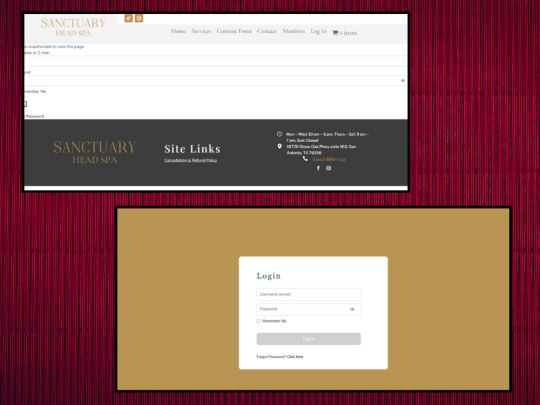Open the Services menu item
The image size is (540, 405).
(x=201, y=31)
